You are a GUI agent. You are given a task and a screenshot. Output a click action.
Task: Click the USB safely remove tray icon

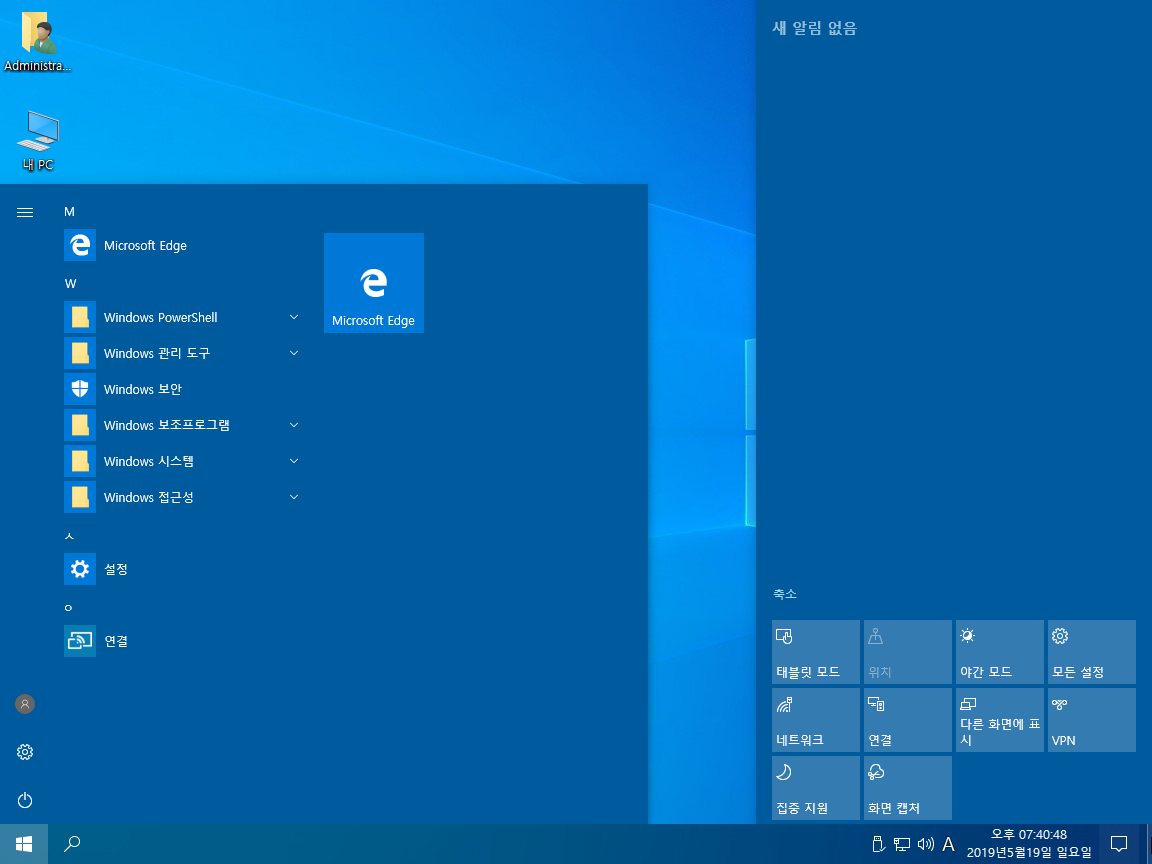pos(878,844)
